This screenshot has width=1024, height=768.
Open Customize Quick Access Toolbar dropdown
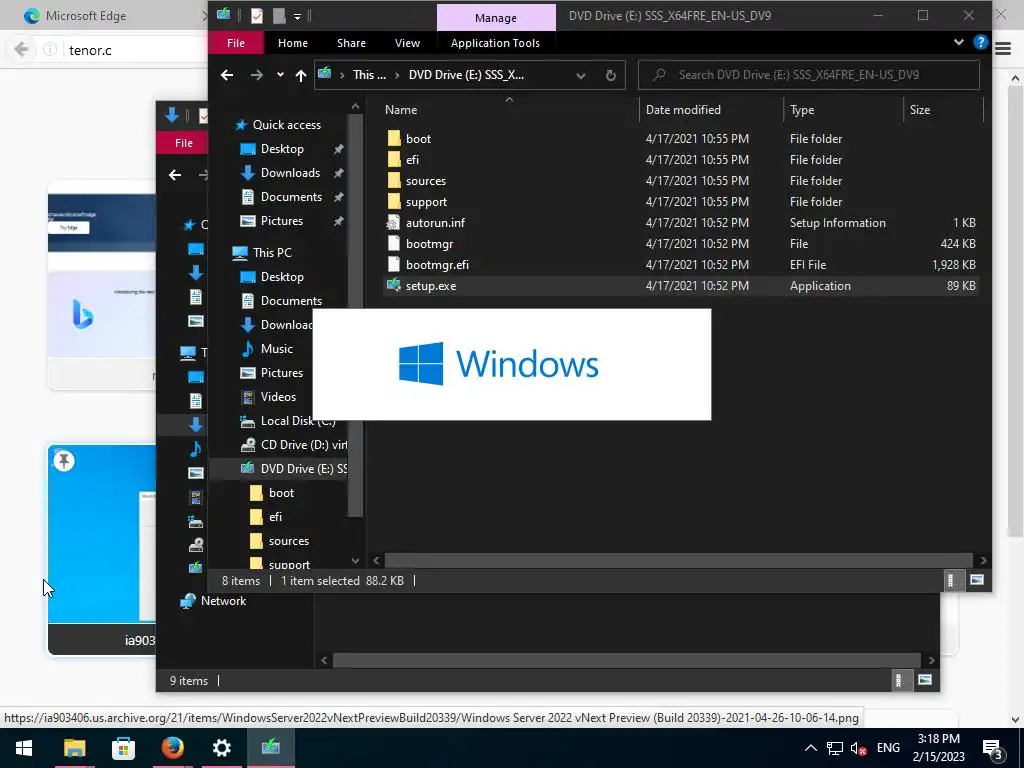pos(297,16)
